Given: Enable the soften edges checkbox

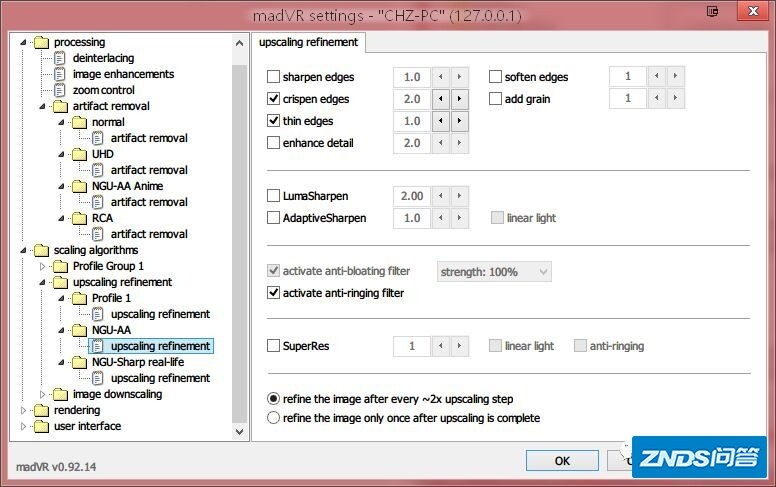Looking at the screenshot, I should [495, 77].
